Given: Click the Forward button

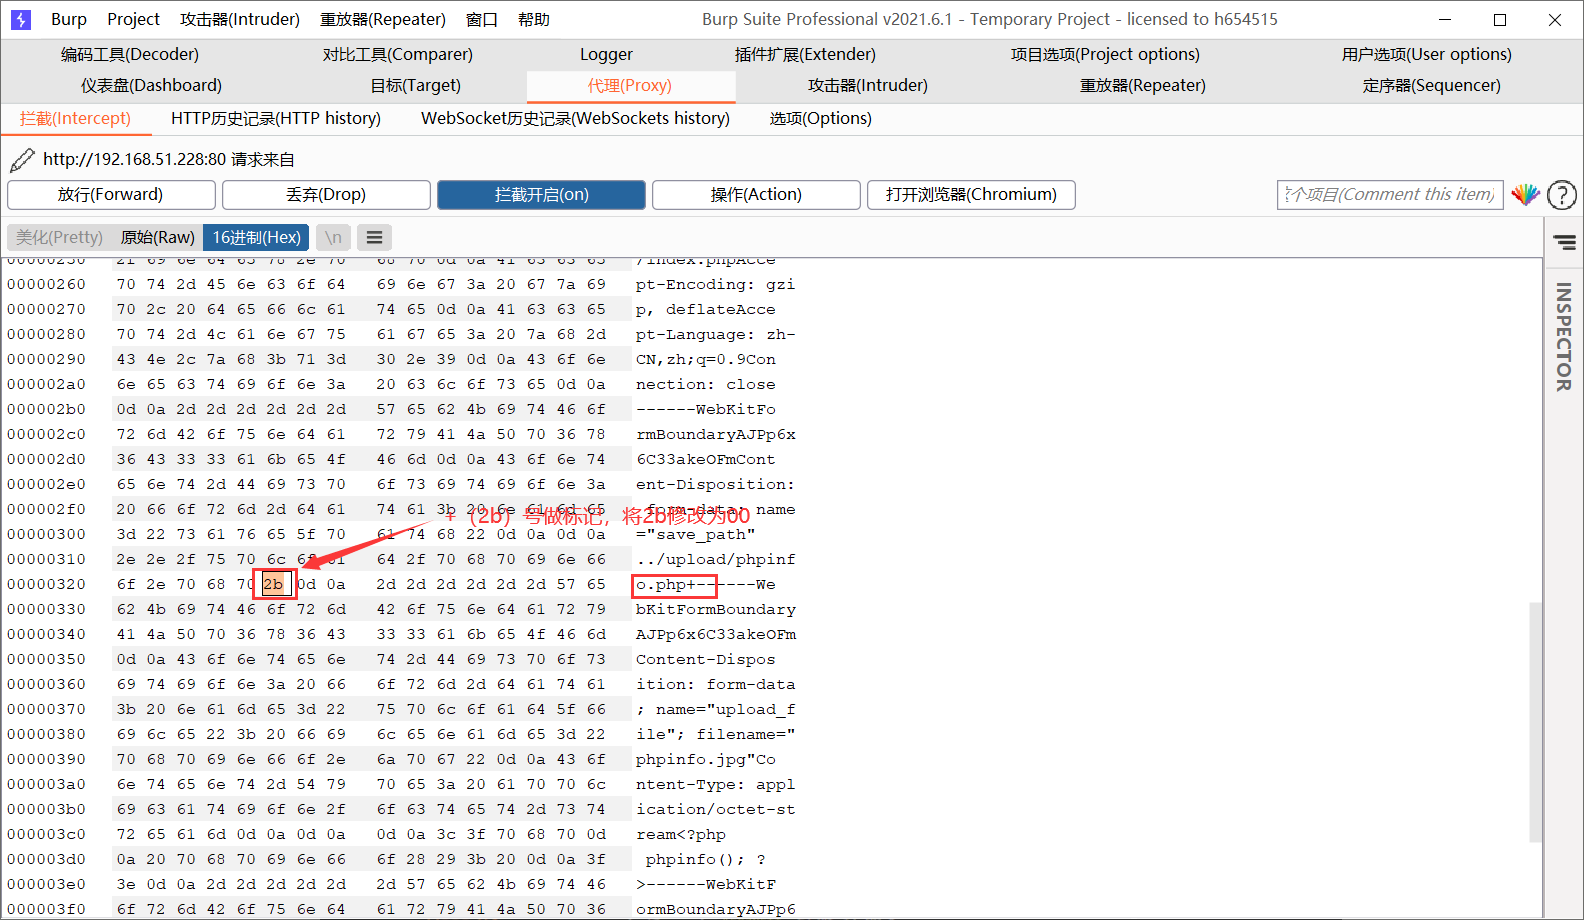Looking at the screenshot, I should tap(111, 194).
